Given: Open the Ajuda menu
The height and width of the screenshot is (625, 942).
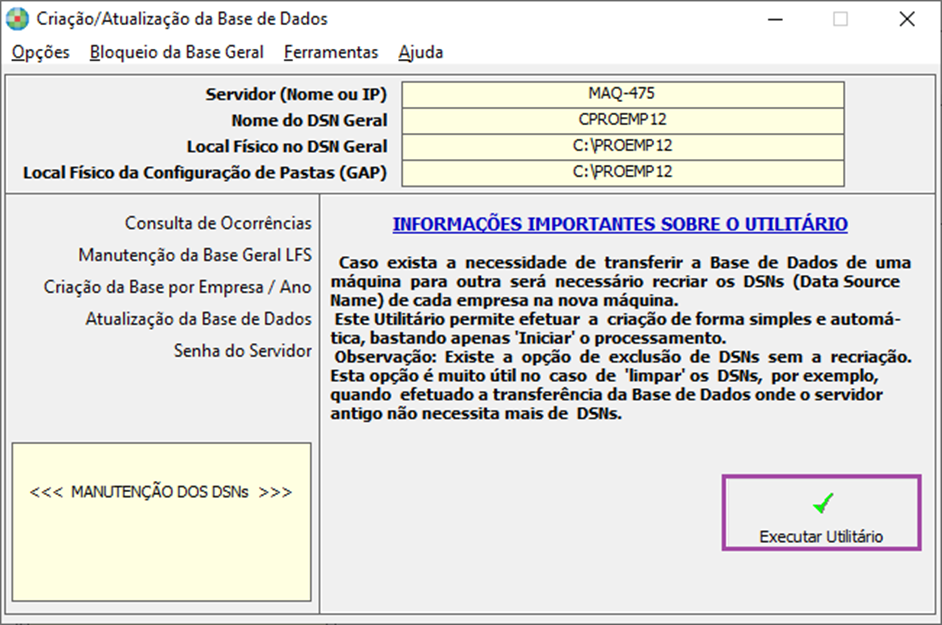Looking at the screenshot, I should 421,52.
